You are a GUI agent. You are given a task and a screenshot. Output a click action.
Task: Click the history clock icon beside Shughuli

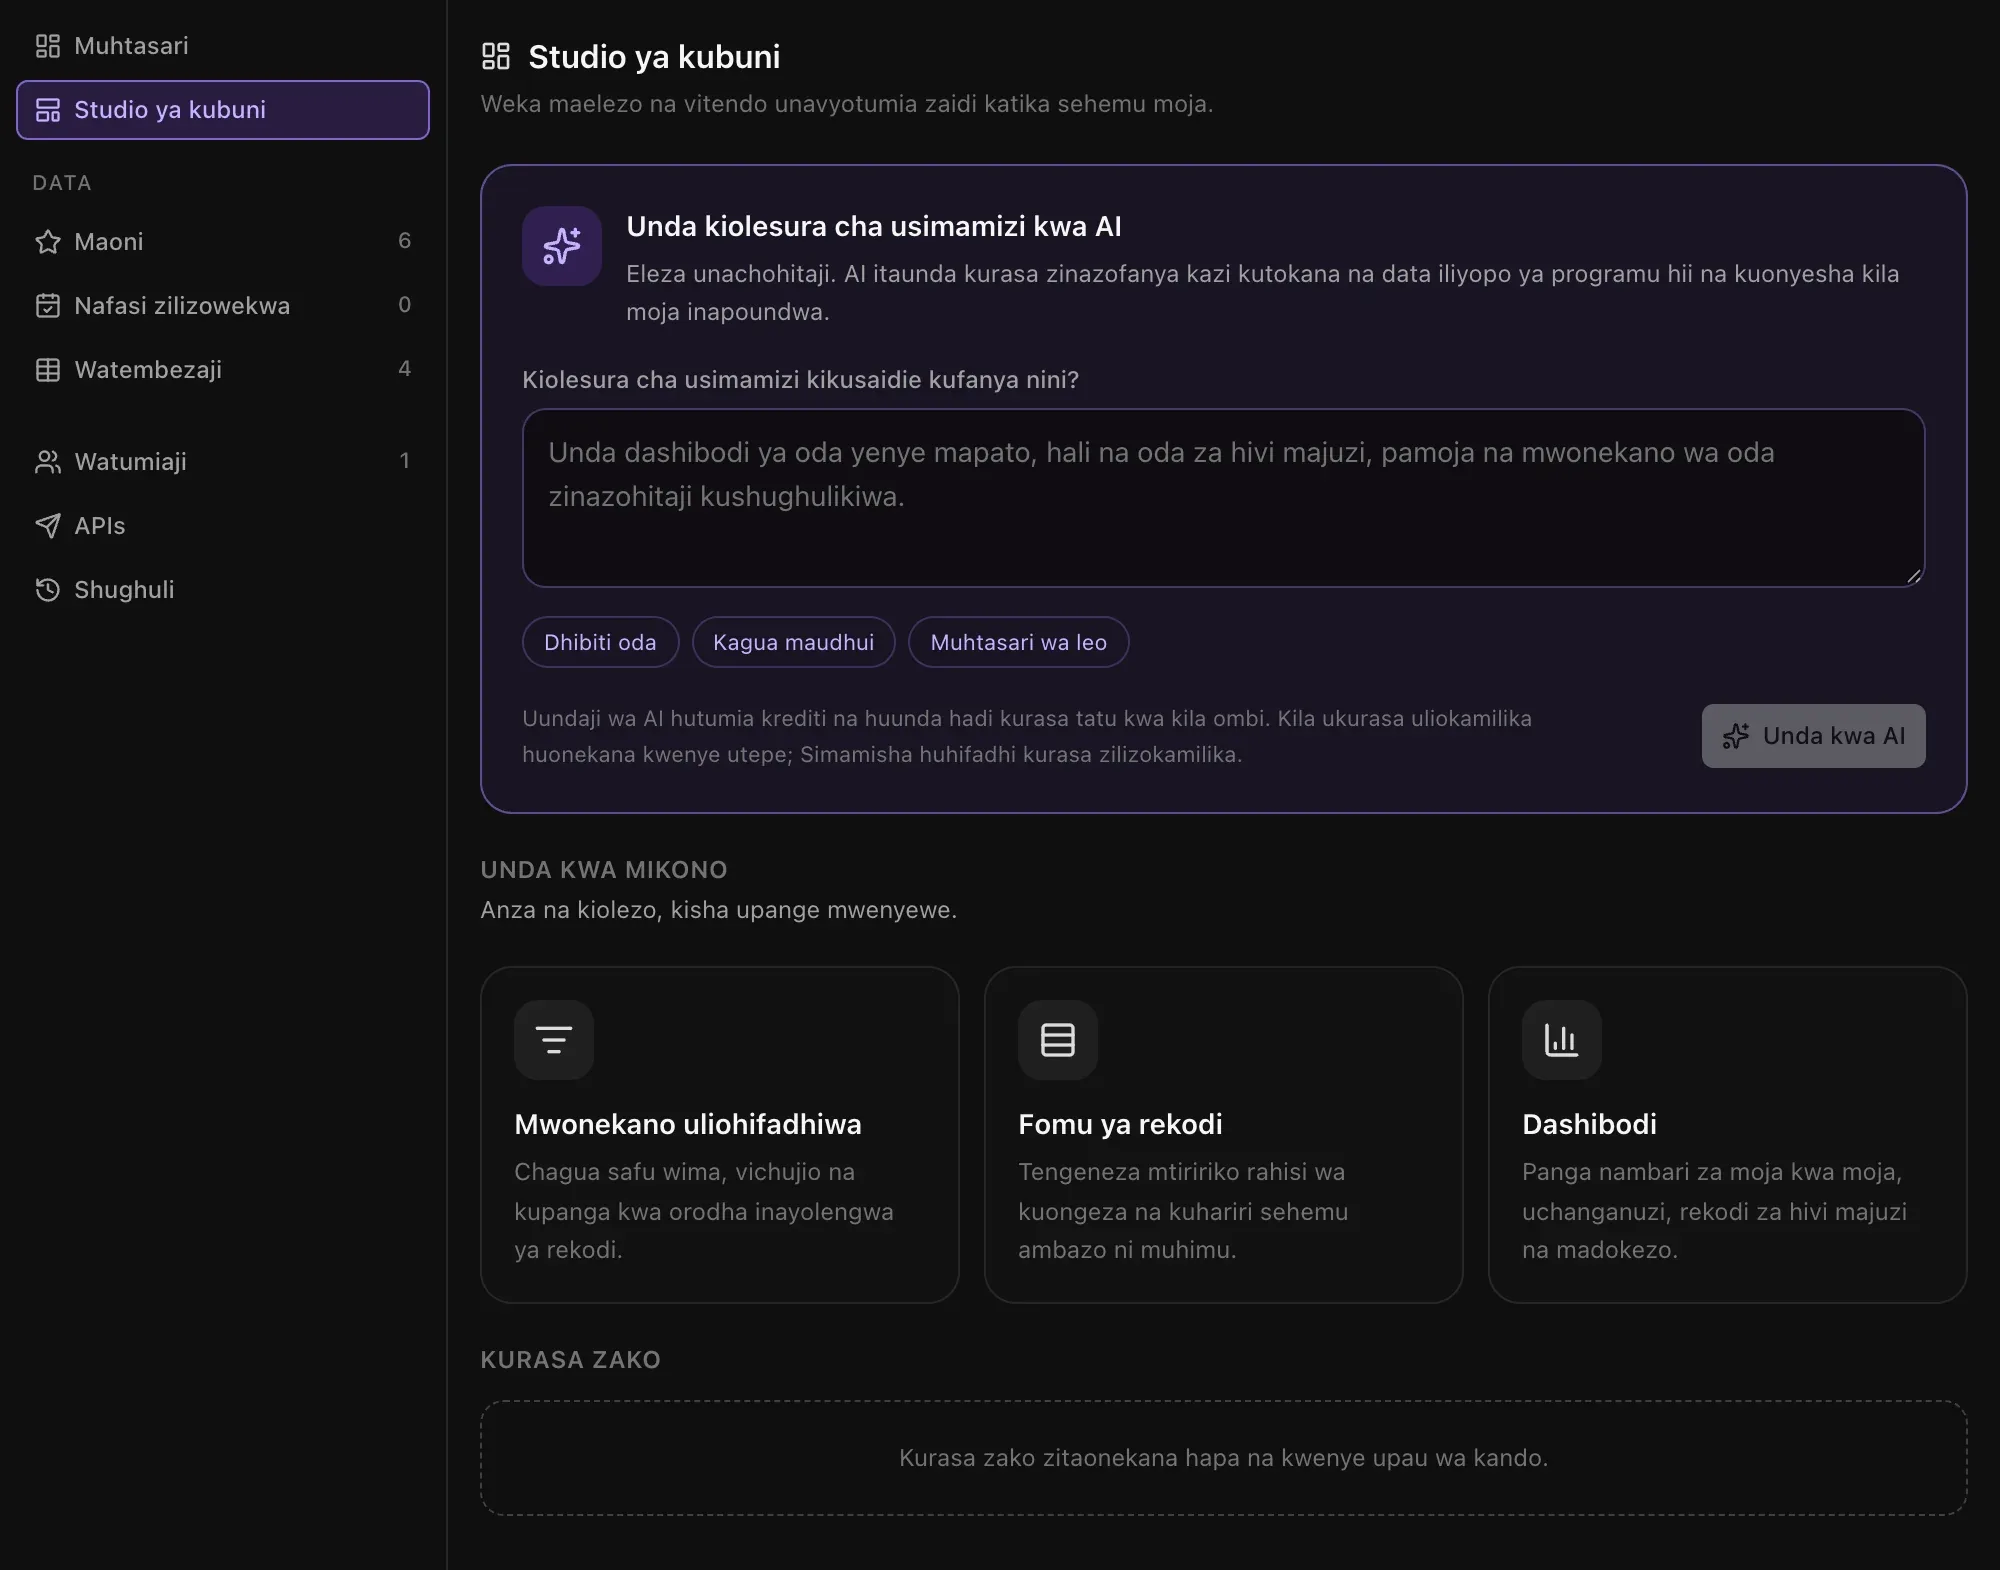[48, 590]
